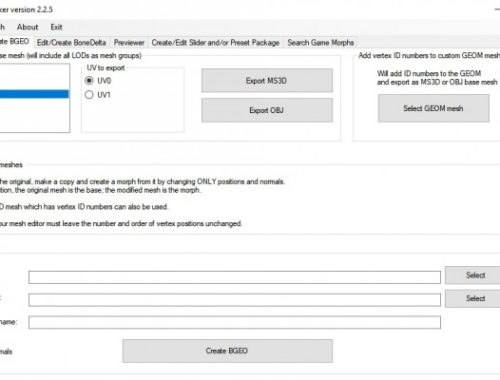The width and height of the screenshot is (500, 380).
Task: Open the About menu
Action: pos(27,27)
